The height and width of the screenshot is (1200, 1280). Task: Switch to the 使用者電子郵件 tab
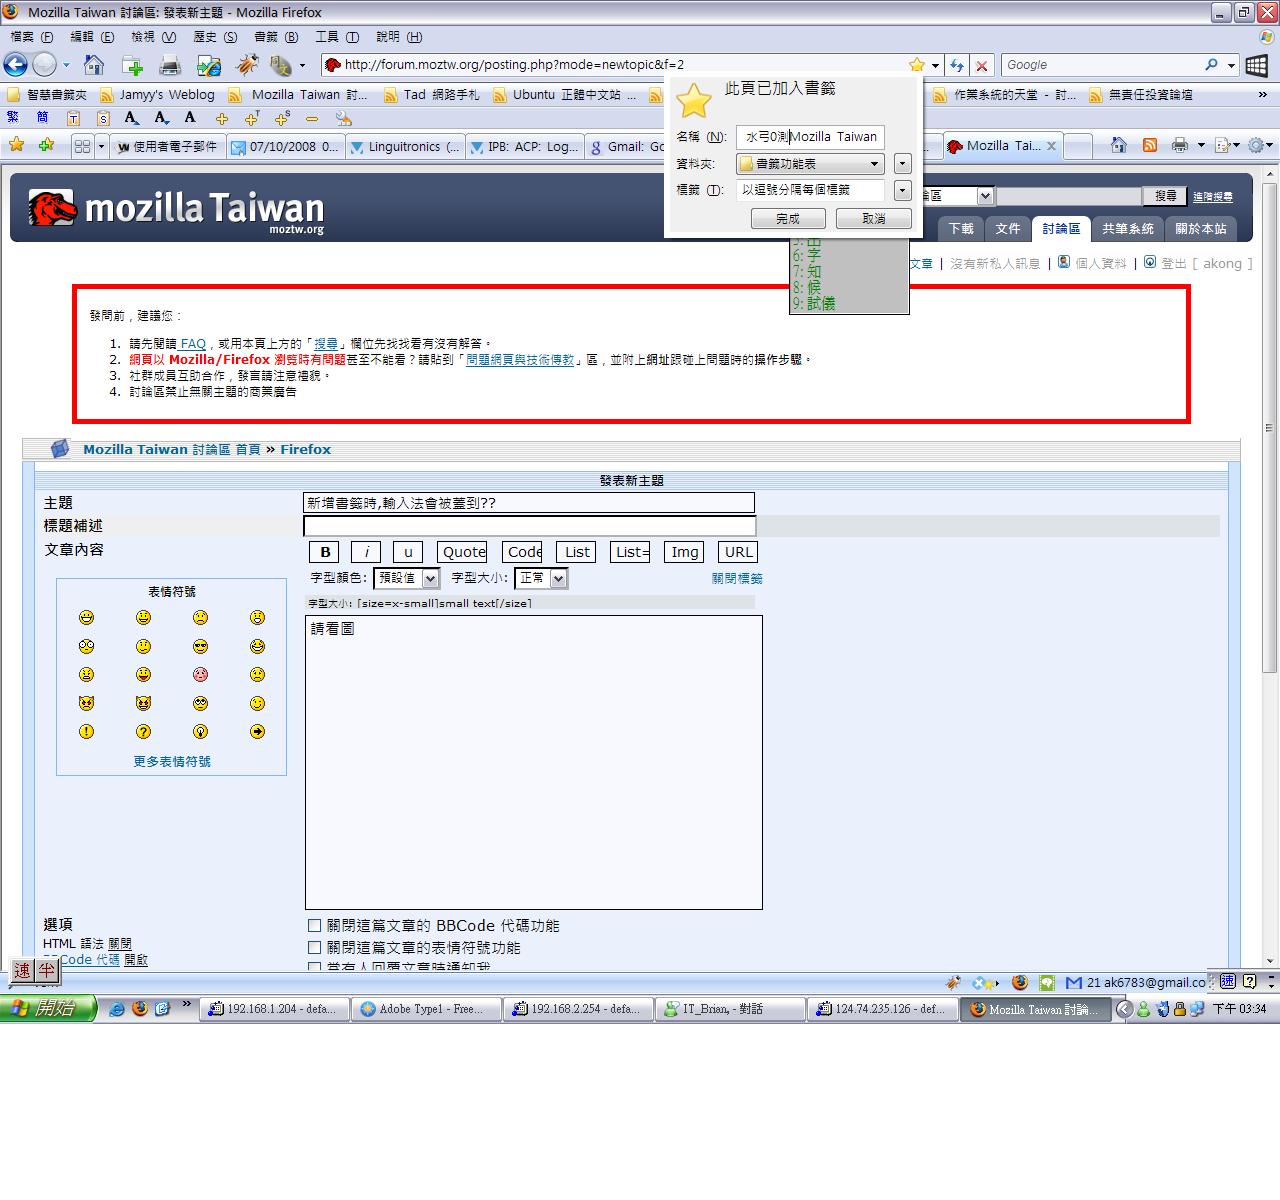pyautogui.click(x=167, y=147)
